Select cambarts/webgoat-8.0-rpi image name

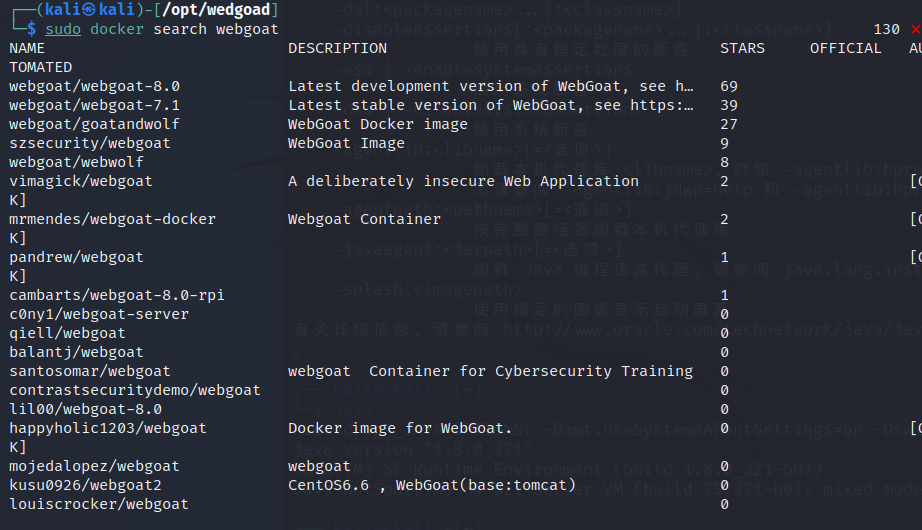[117, 295]
